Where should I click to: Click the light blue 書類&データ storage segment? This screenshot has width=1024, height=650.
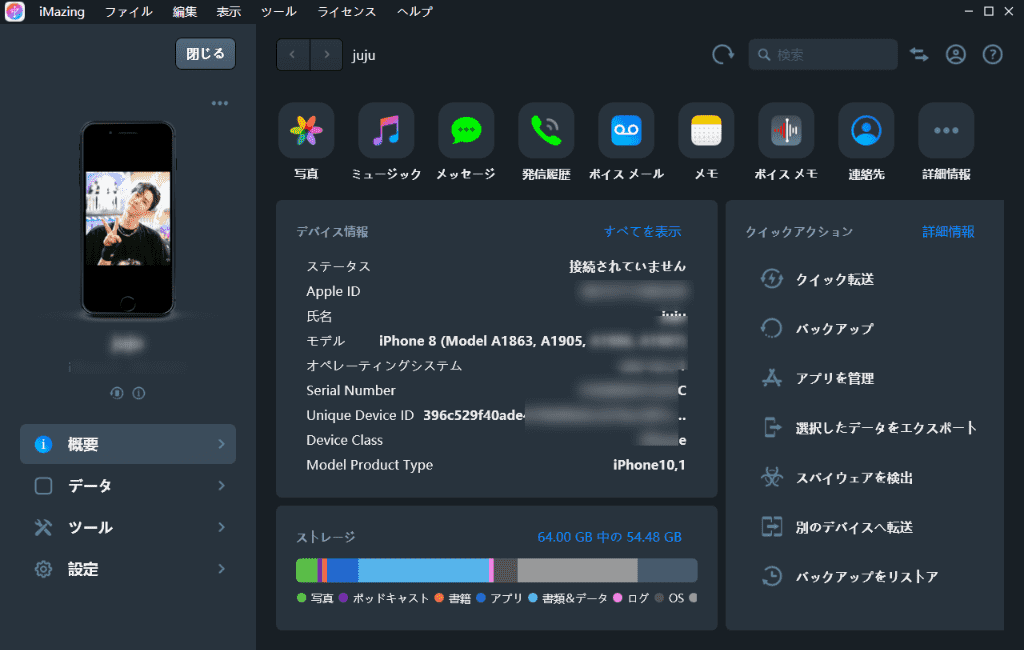[x=423, y=570]
